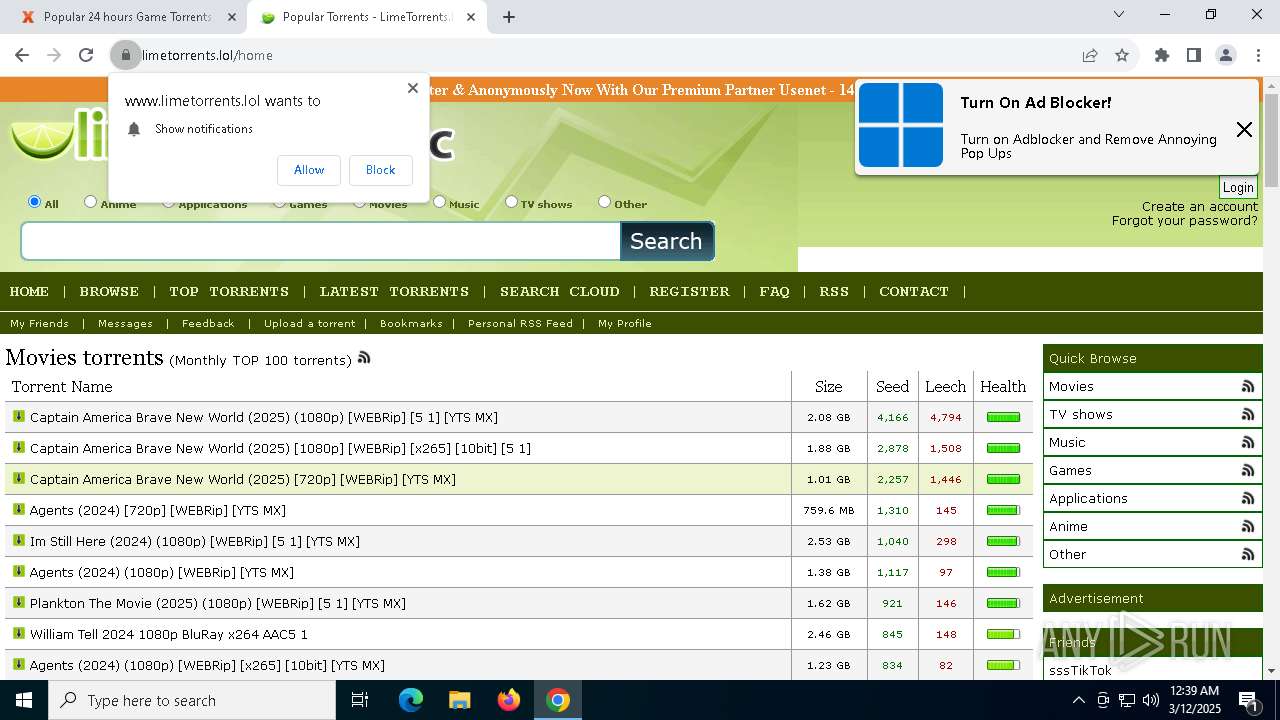Viewport: 1280px width, 720px height.
Task: Allow notifications from limetorrents
Action: coord(309,170)
